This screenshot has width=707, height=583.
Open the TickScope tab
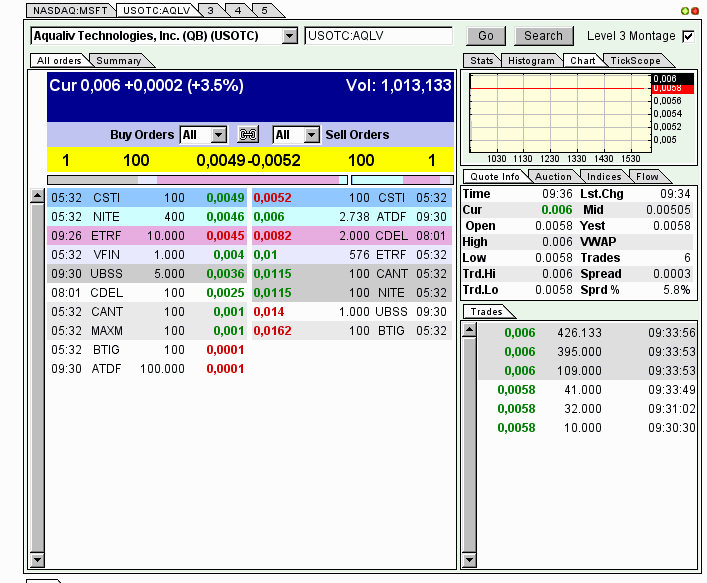click(635, 60)
